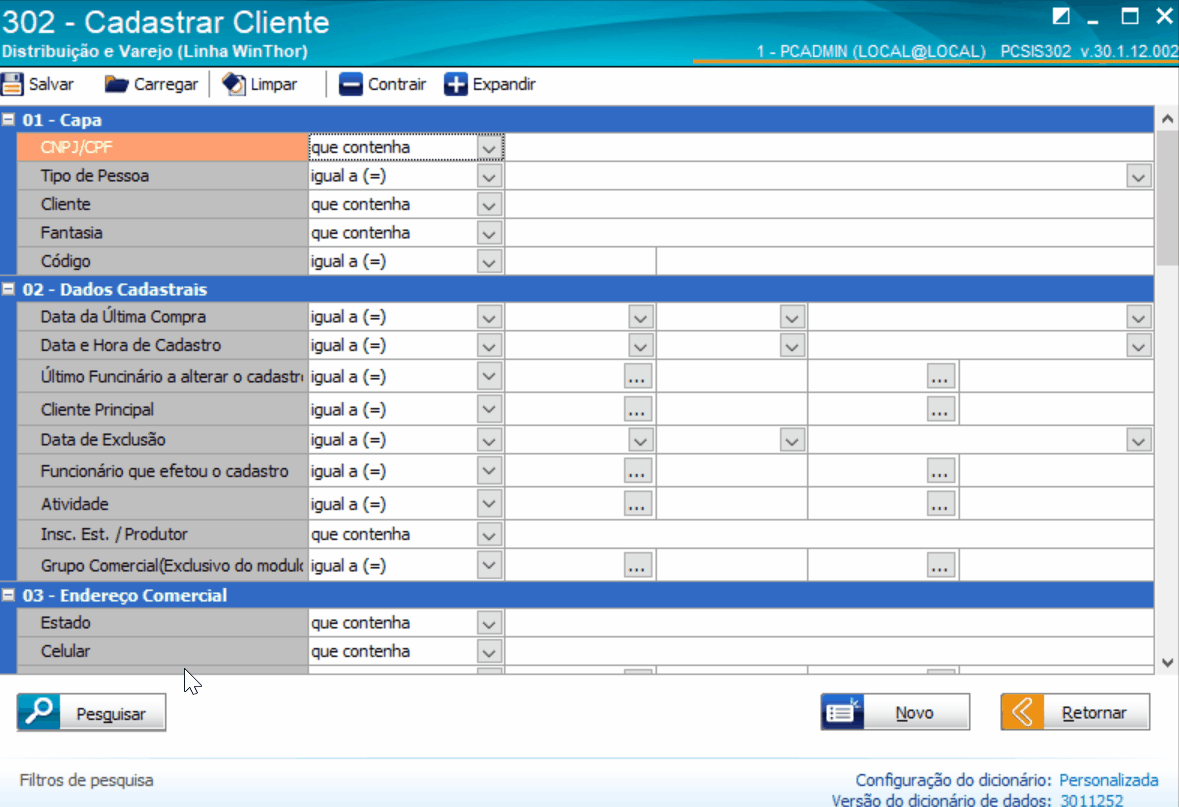The width and height of the screenshot is (1179, 807).
Task: Open first lookup for Último Funcionário a alterar
Action: (x=637, y=377)
